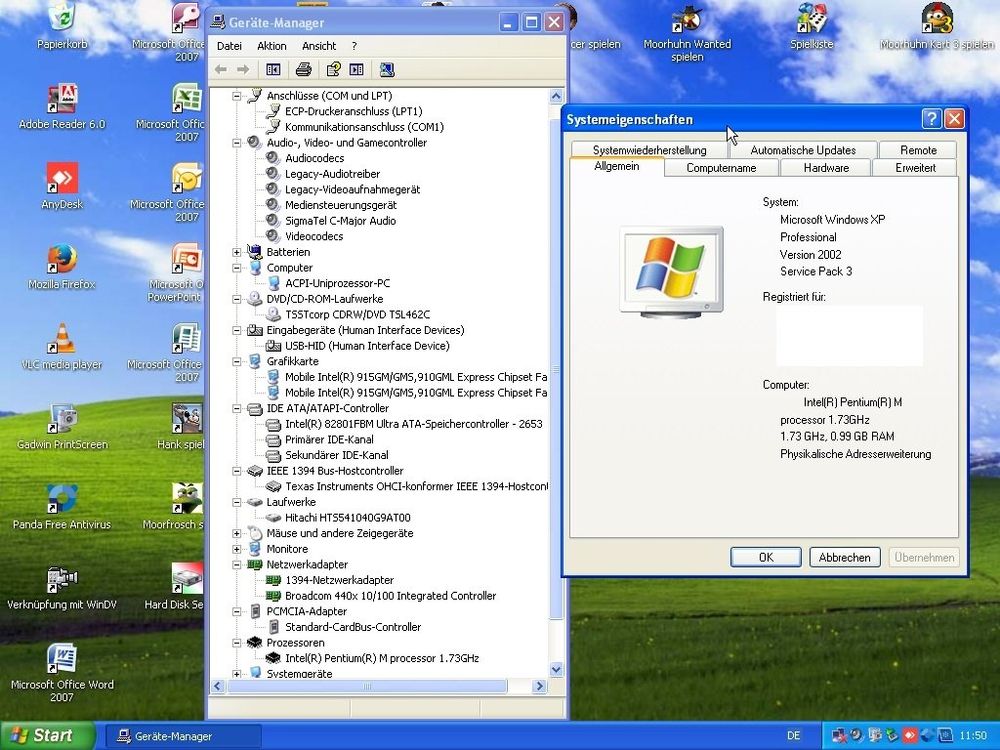Click the vertical scrollbar up arrow

point(556,96)
